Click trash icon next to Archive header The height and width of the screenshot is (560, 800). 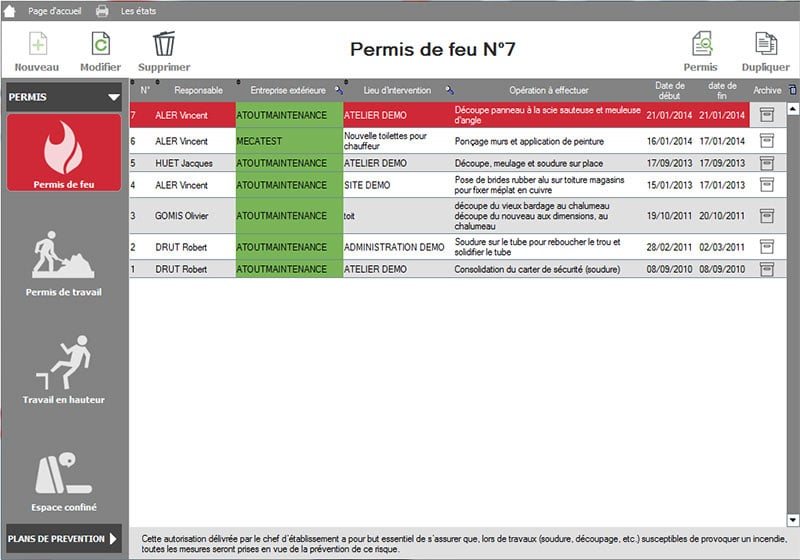pos(792,90)
